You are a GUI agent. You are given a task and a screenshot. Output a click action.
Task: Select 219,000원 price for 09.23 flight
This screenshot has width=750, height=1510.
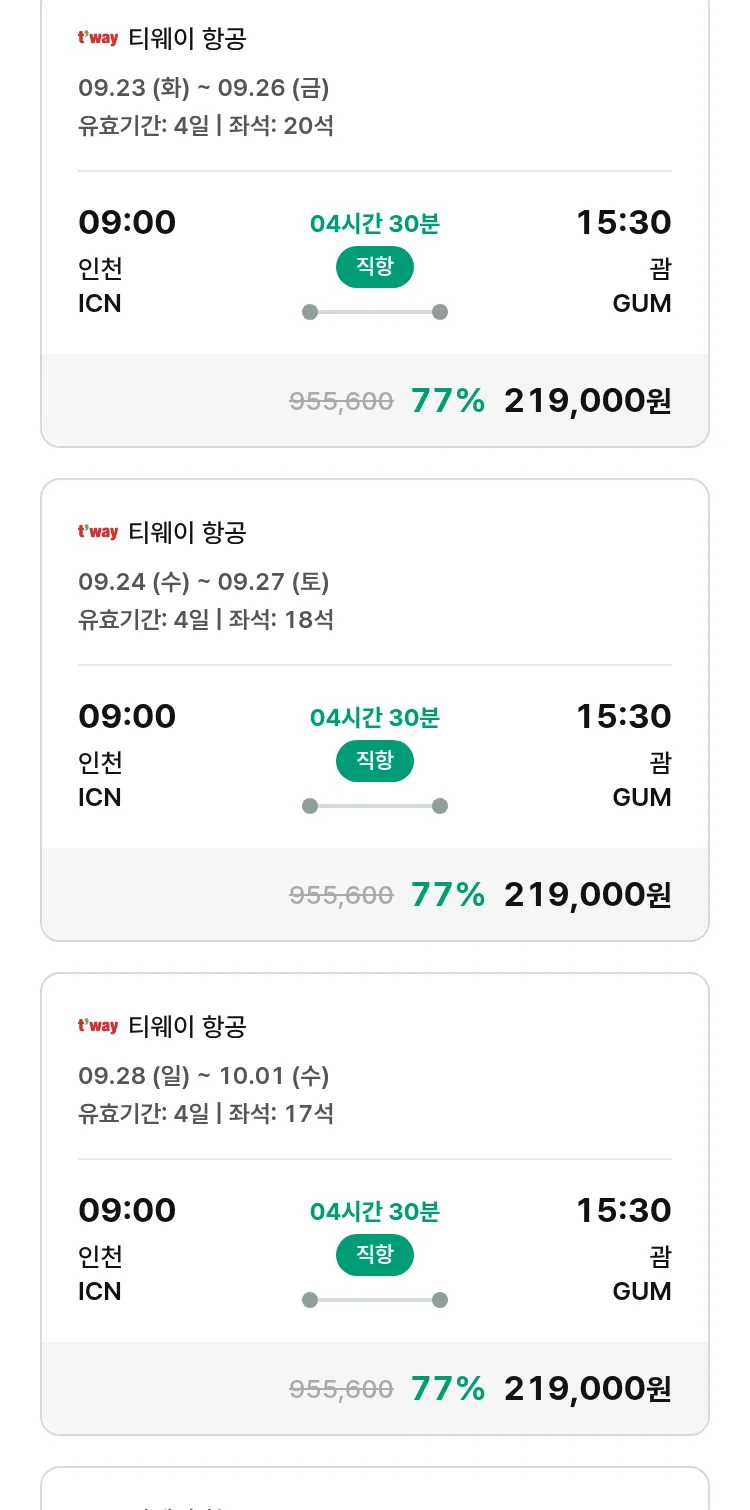587,401
